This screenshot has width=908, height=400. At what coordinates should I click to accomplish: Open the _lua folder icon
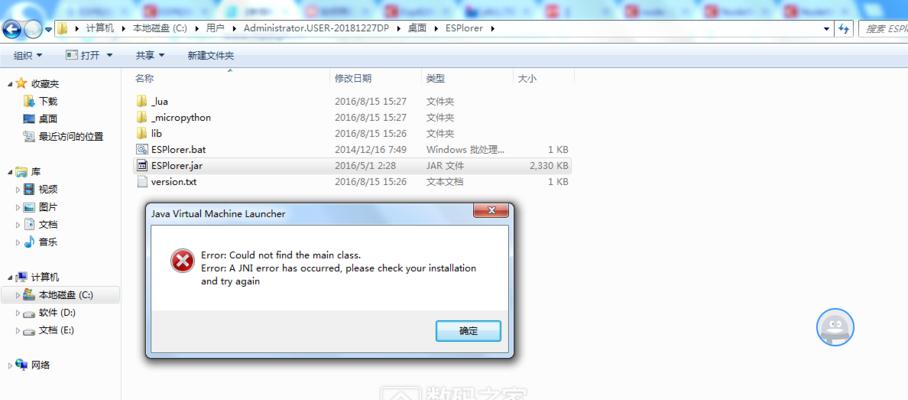click(142, 101)
